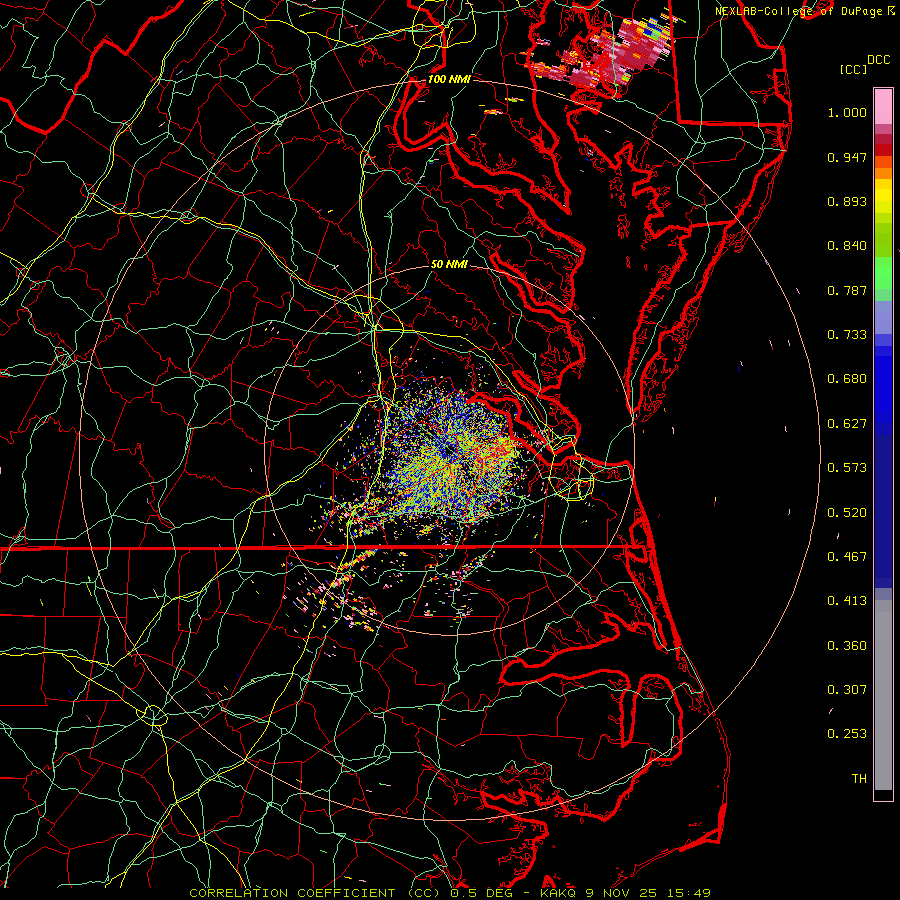The height and width of the screenshot is (900, 900).
Task: Select the 0.360 legend value
Action: [x=847, y=646]
